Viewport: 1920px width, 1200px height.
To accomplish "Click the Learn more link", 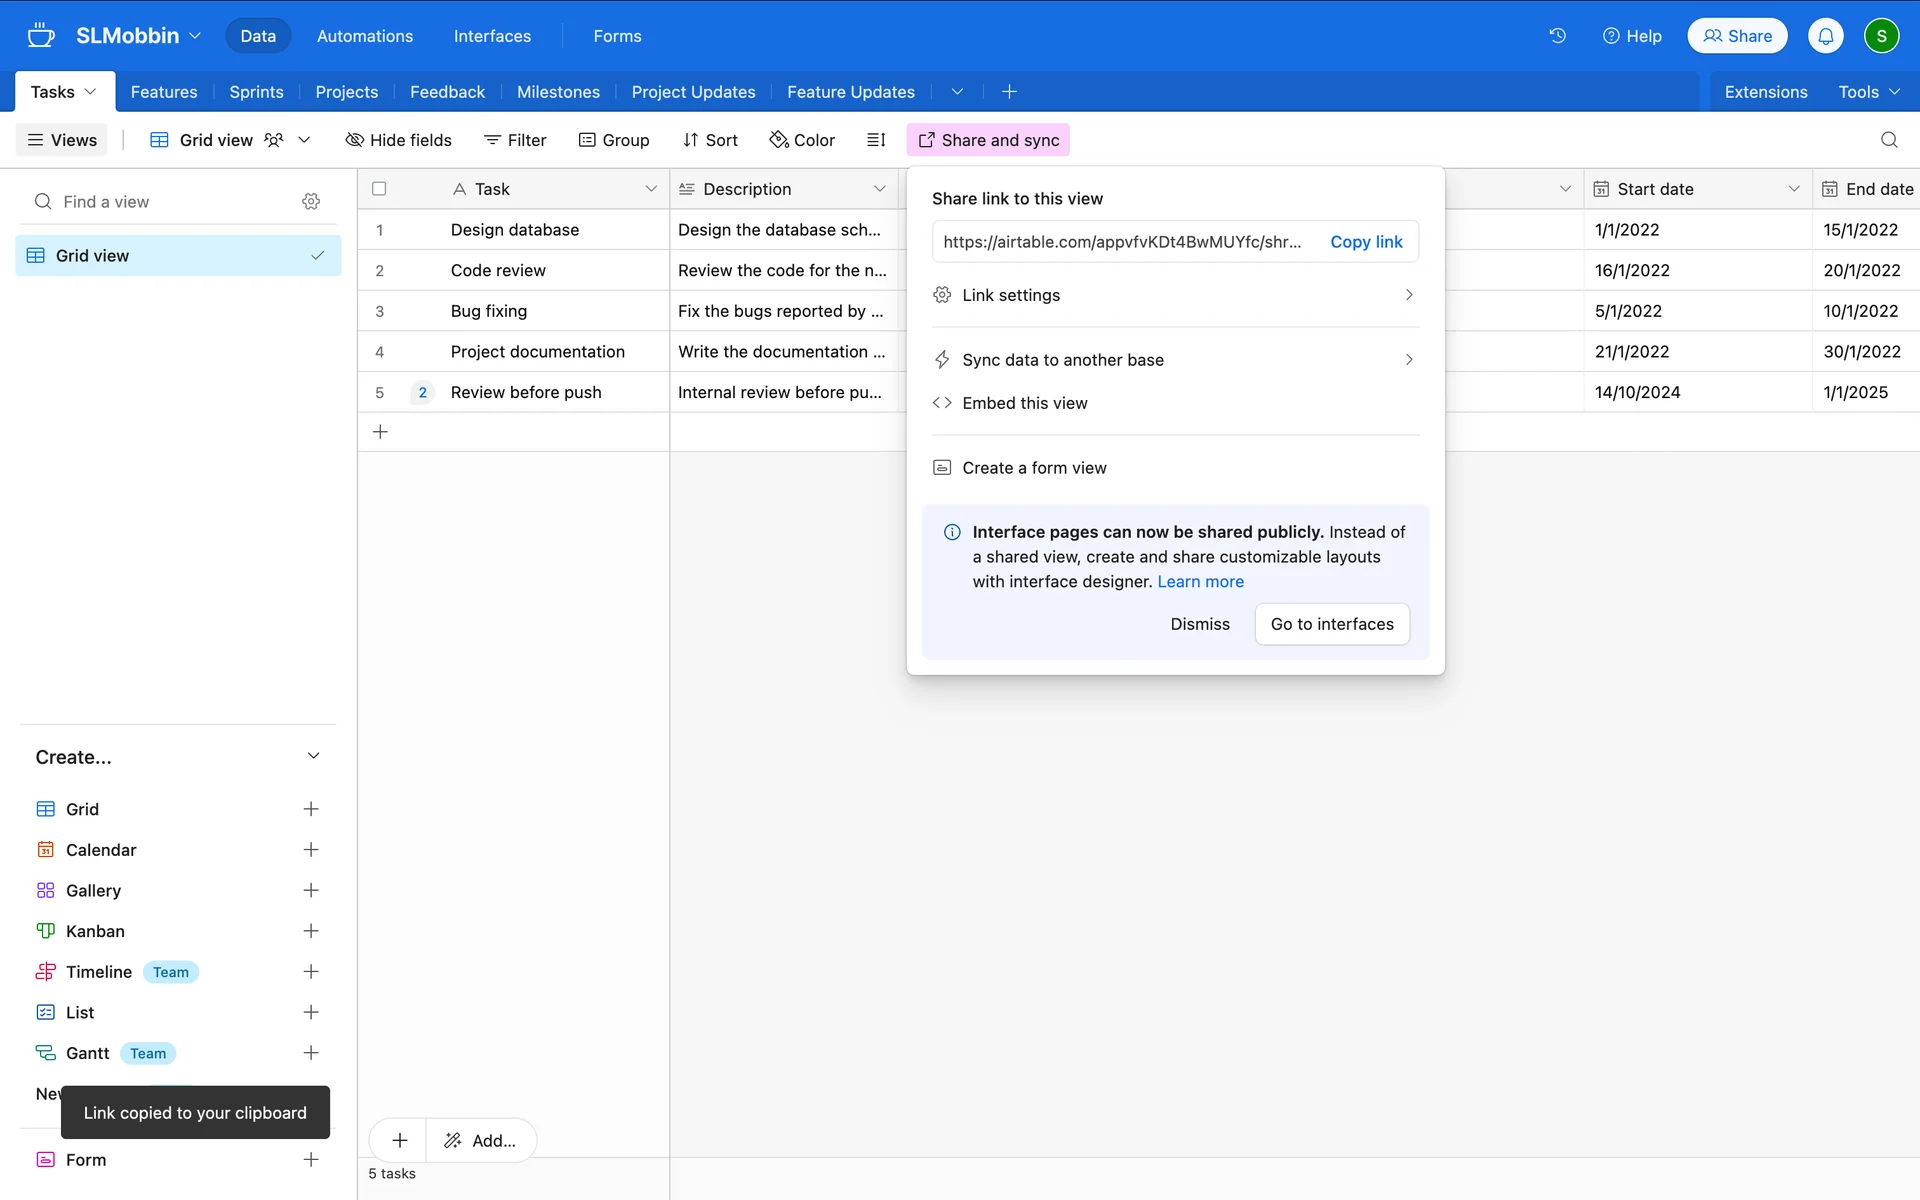I will pyautogui.click(x=1200, y=582).
